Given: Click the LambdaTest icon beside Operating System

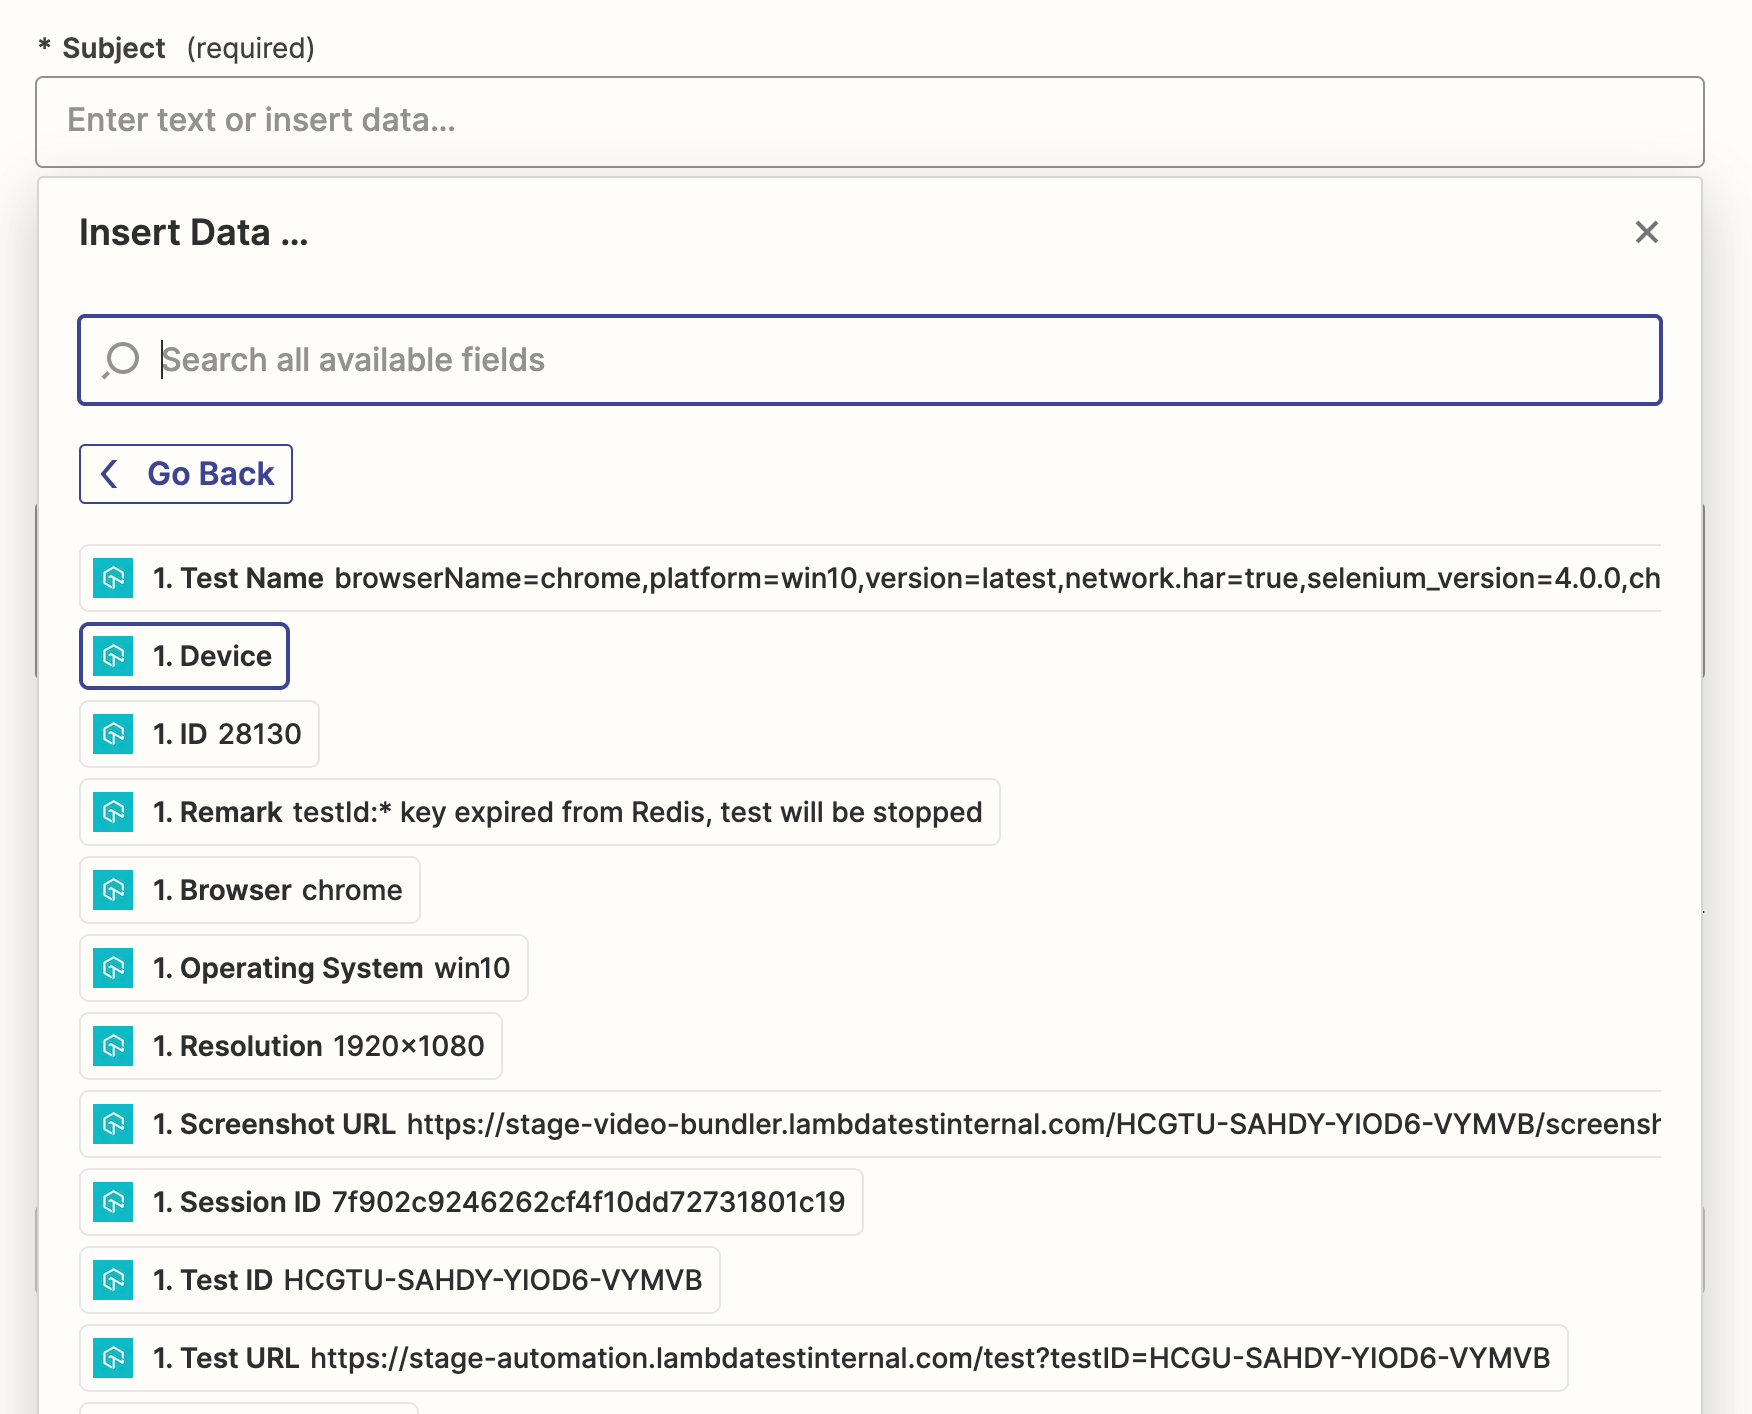Looking at the screenshot, I should coord(113,968).
